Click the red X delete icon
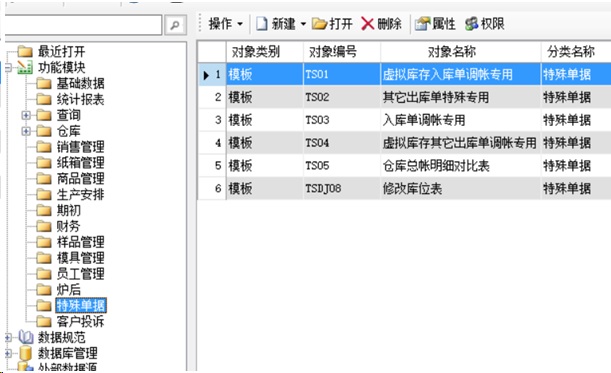This screenshot has height=373, width=611. click(x=367, y=24)
